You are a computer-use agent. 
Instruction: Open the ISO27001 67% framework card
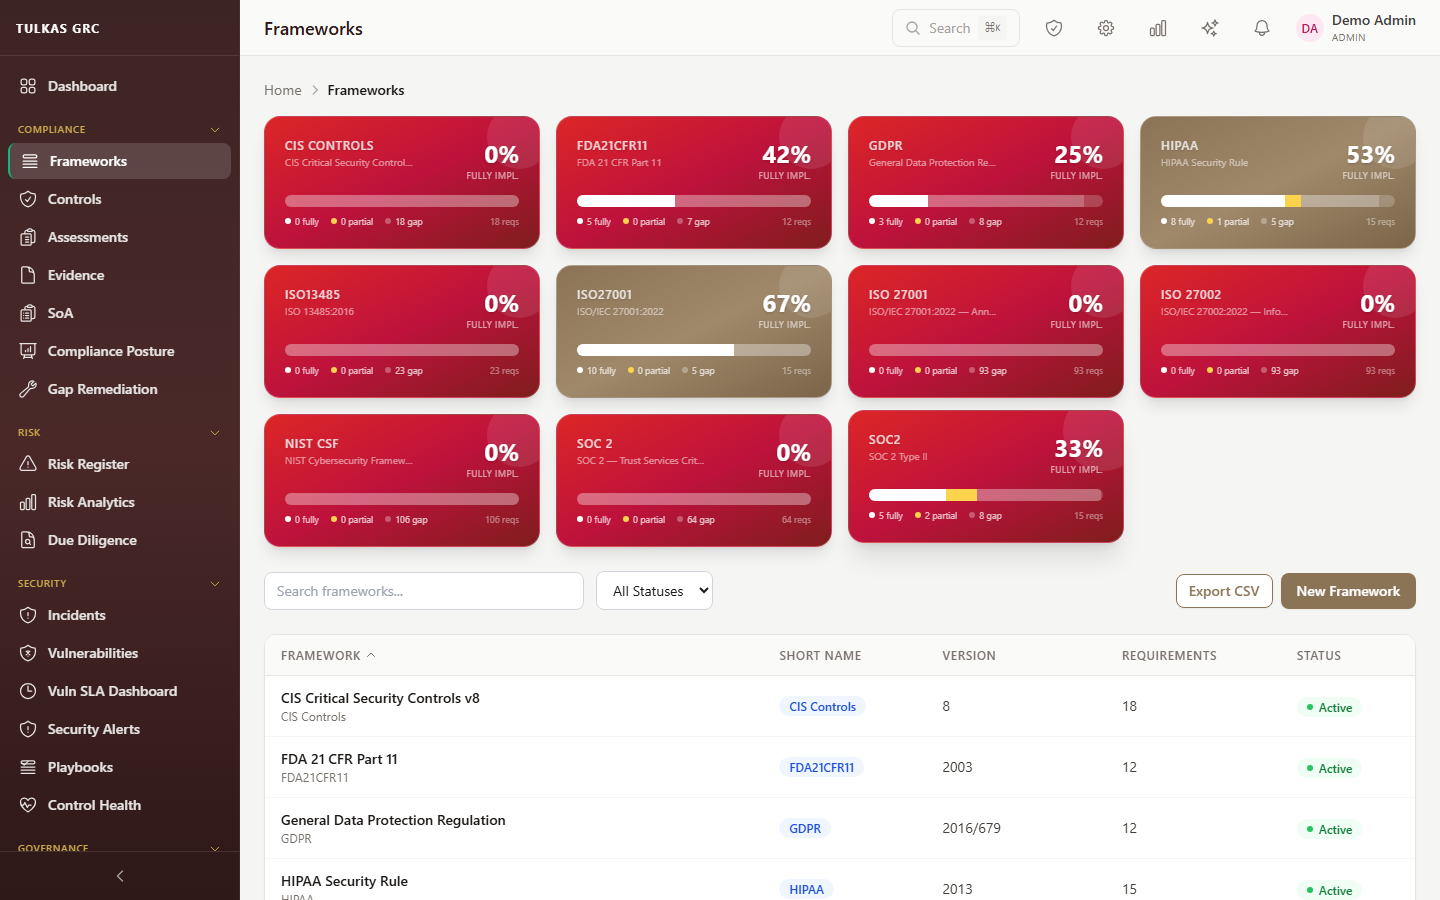pos(694,331)
